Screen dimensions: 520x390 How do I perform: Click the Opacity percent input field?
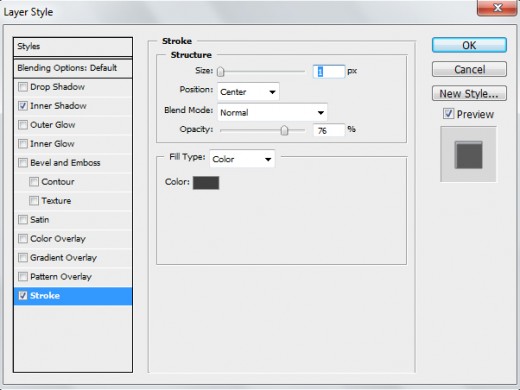click(x=329, y=130)
